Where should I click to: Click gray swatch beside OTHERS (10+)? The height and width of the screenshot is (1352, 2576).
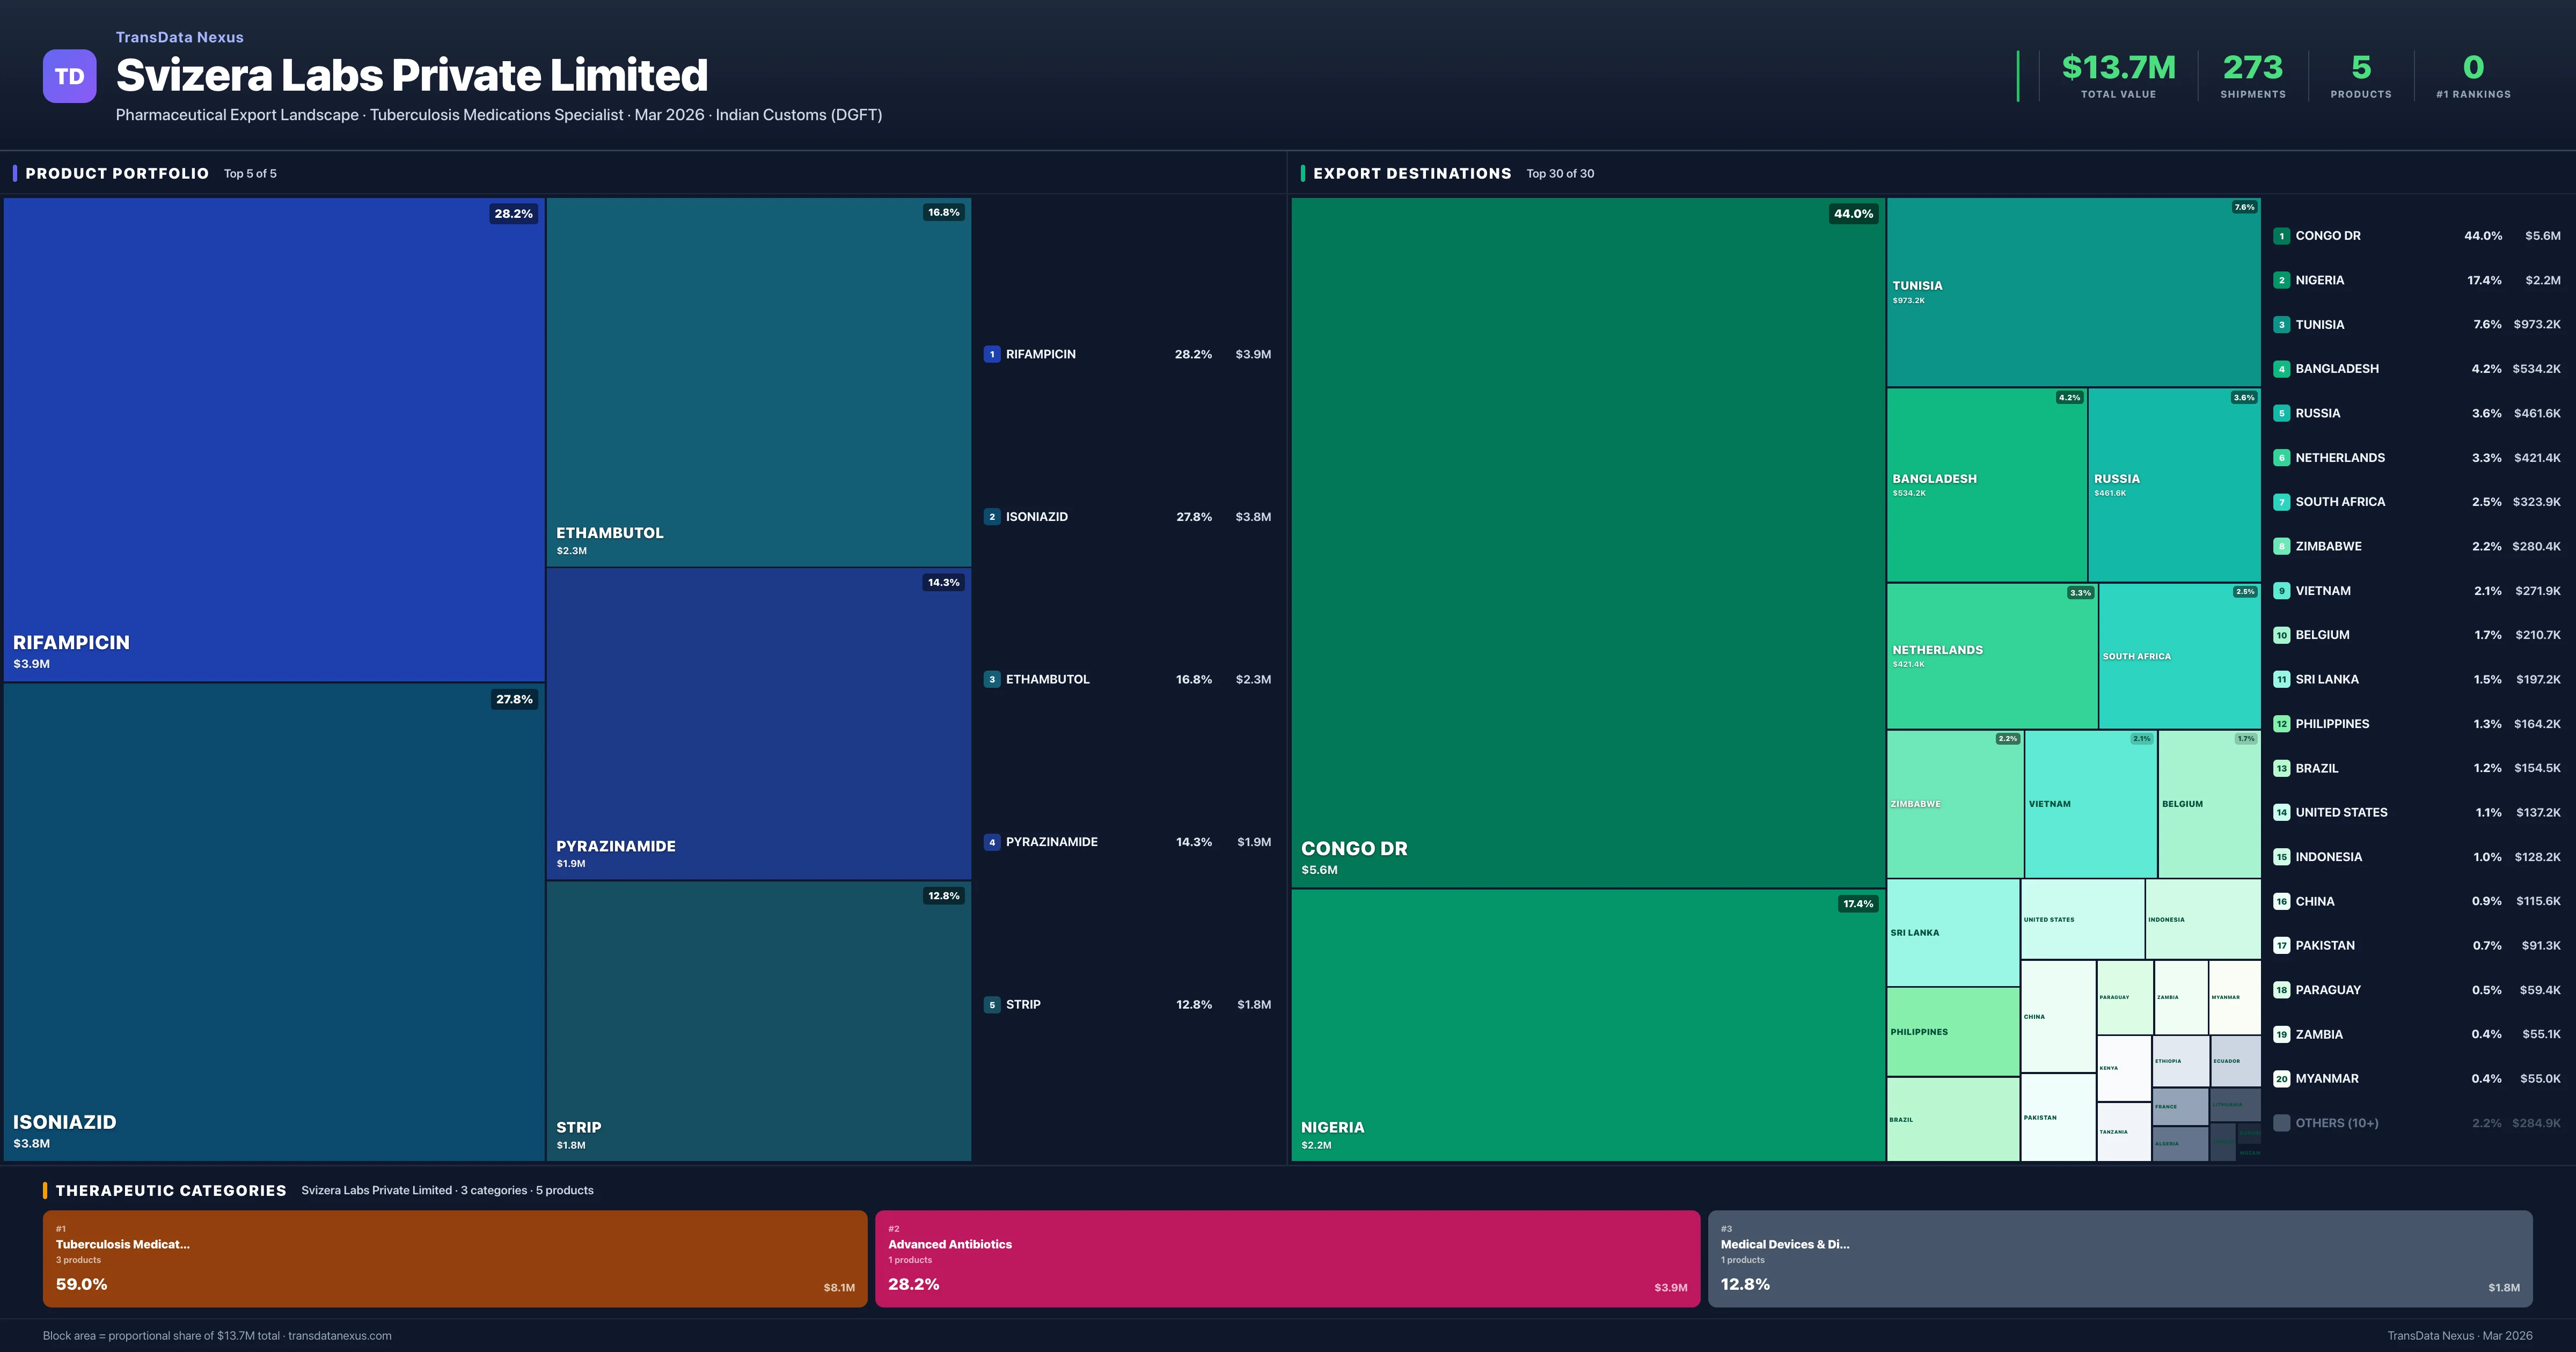2281,1123
